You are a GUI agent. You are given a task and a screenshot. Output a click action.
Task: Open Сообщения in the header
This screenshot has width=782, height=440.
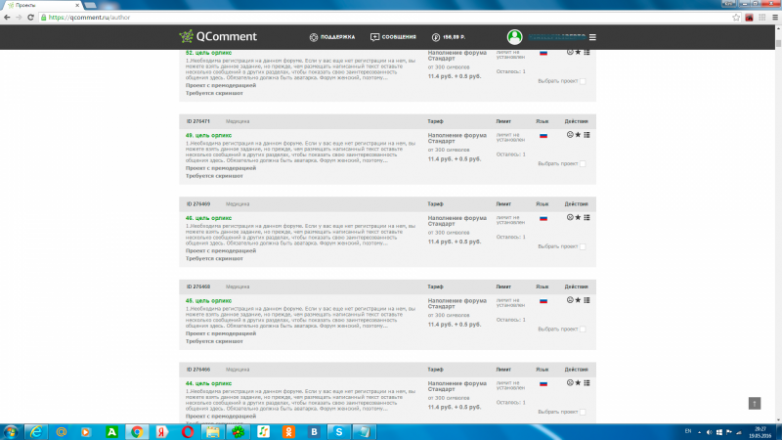(393, 37)
